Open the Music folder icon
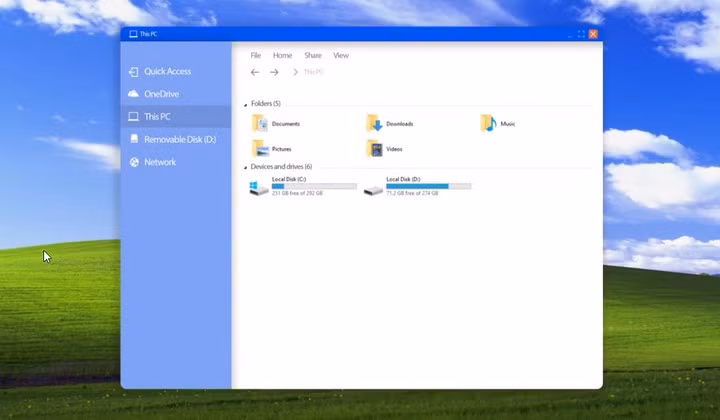This screenshot has width=720, height=420. coord(488,123)
